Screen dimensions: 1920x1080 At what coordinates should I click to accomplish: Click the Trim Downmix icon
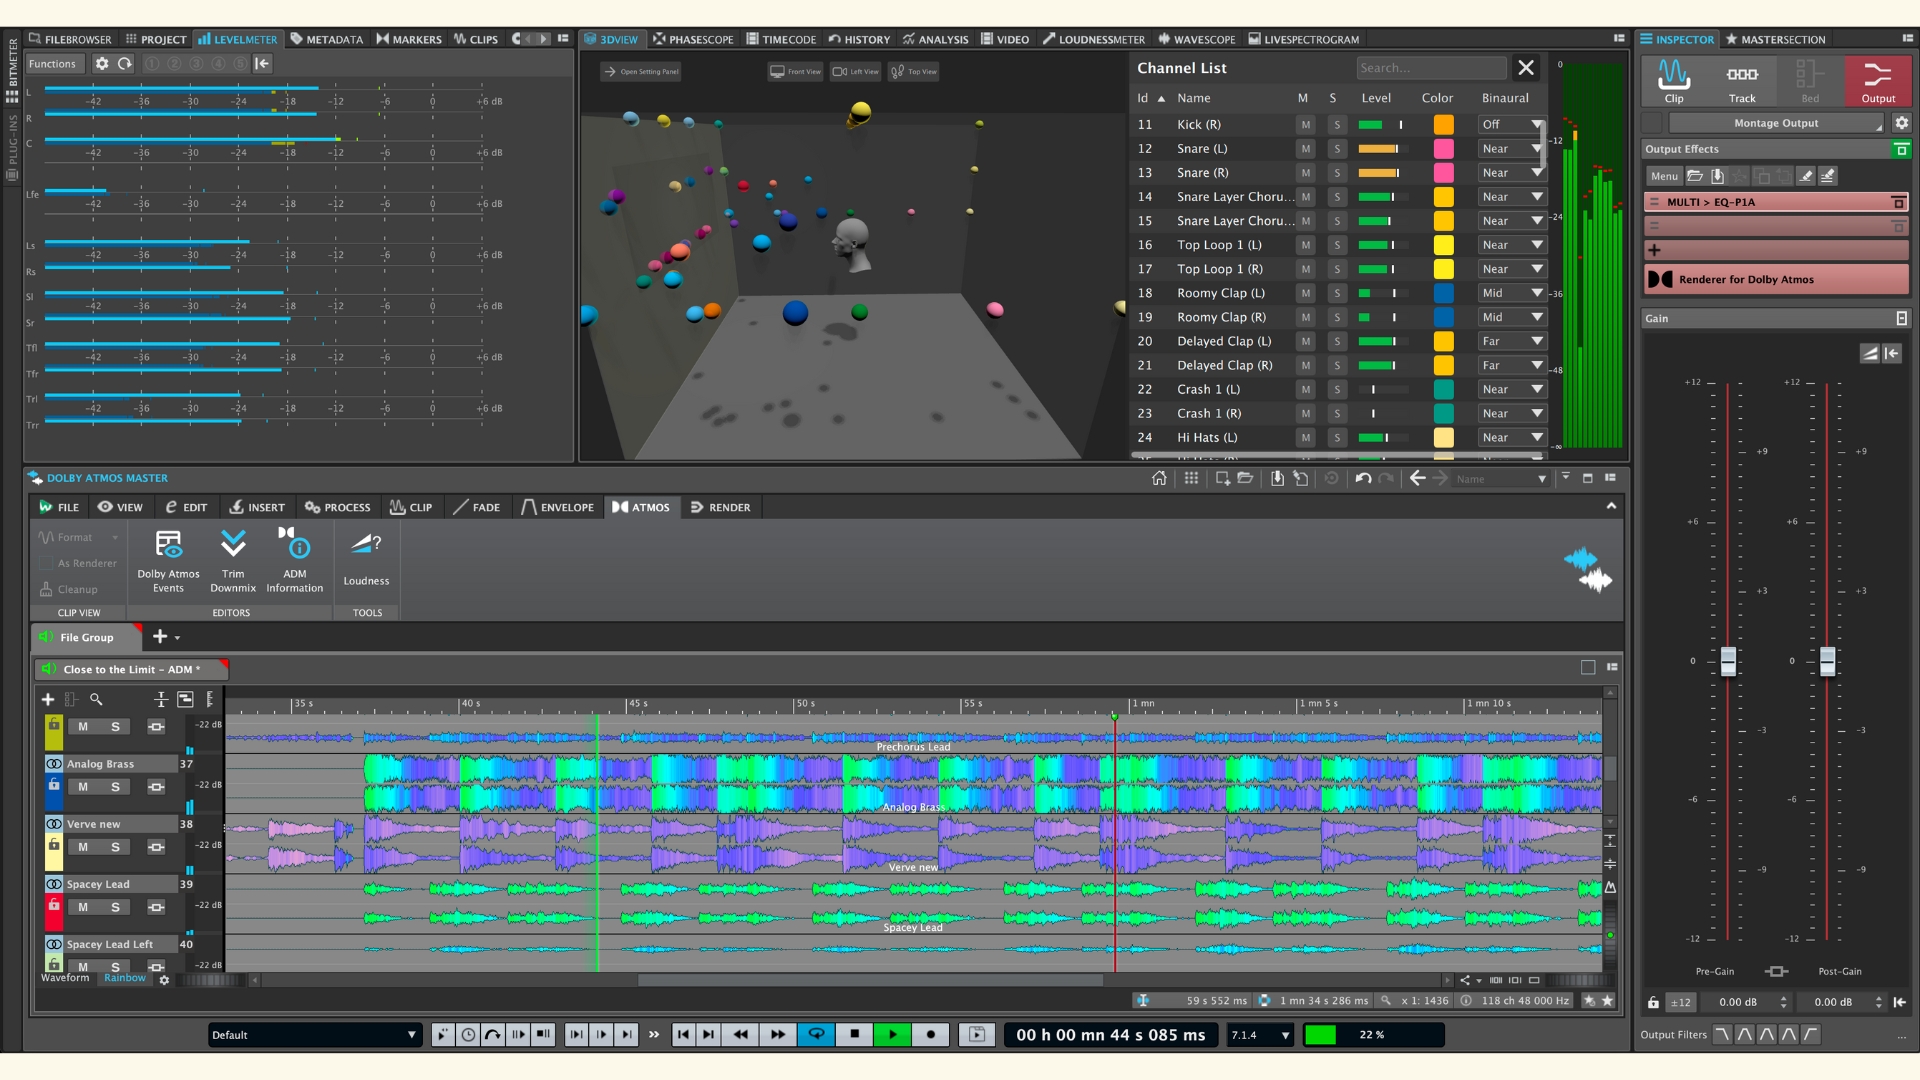[233, 560]
